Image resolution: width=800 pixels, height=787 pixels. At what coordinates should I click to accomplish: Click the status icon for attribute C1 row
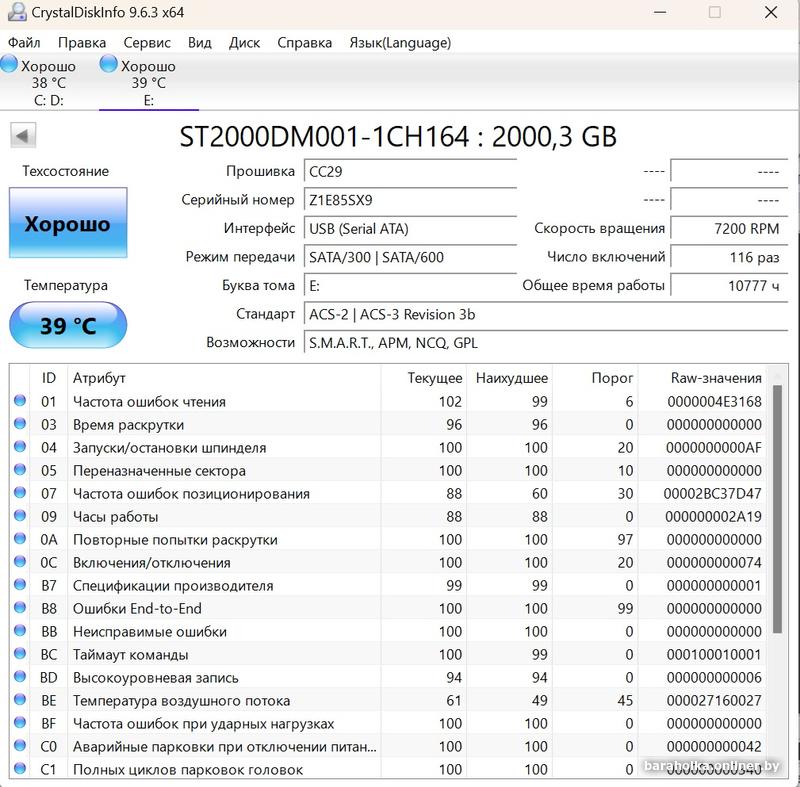(x=20, y=770)
